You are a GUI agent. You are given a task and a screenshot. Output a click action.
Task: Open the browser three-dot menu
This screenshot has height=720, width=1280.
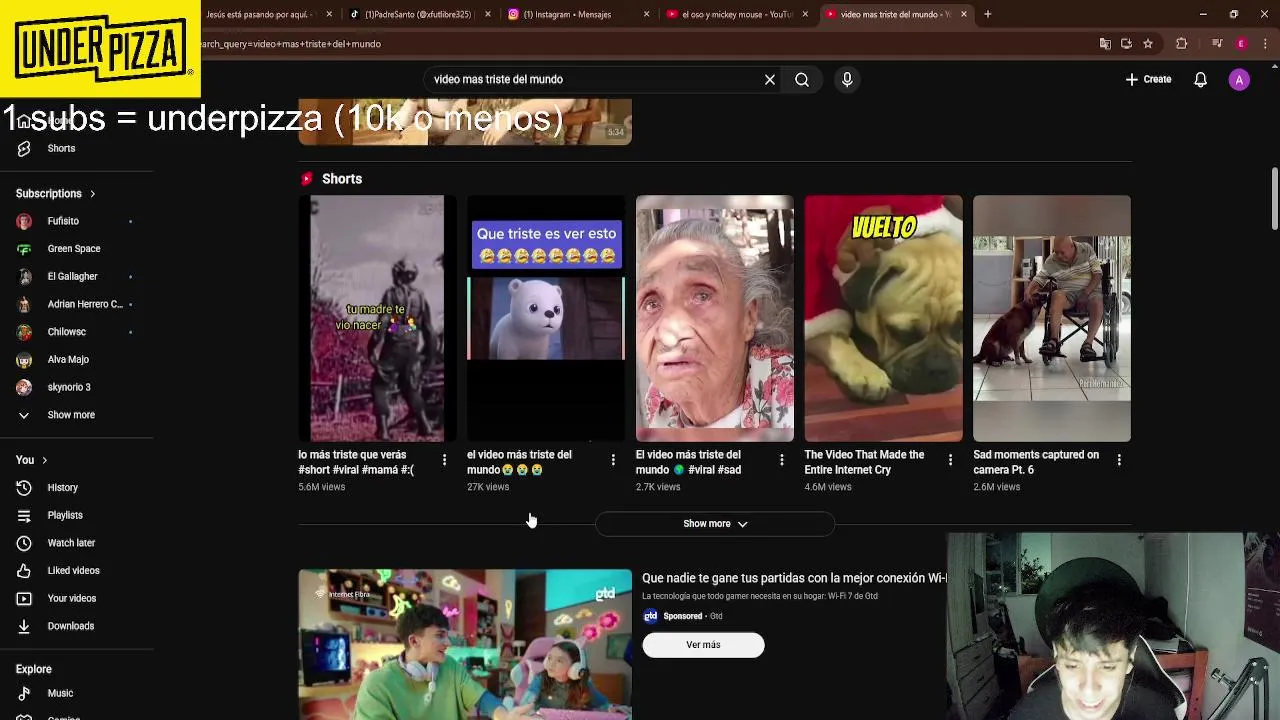coord(1265,44)
